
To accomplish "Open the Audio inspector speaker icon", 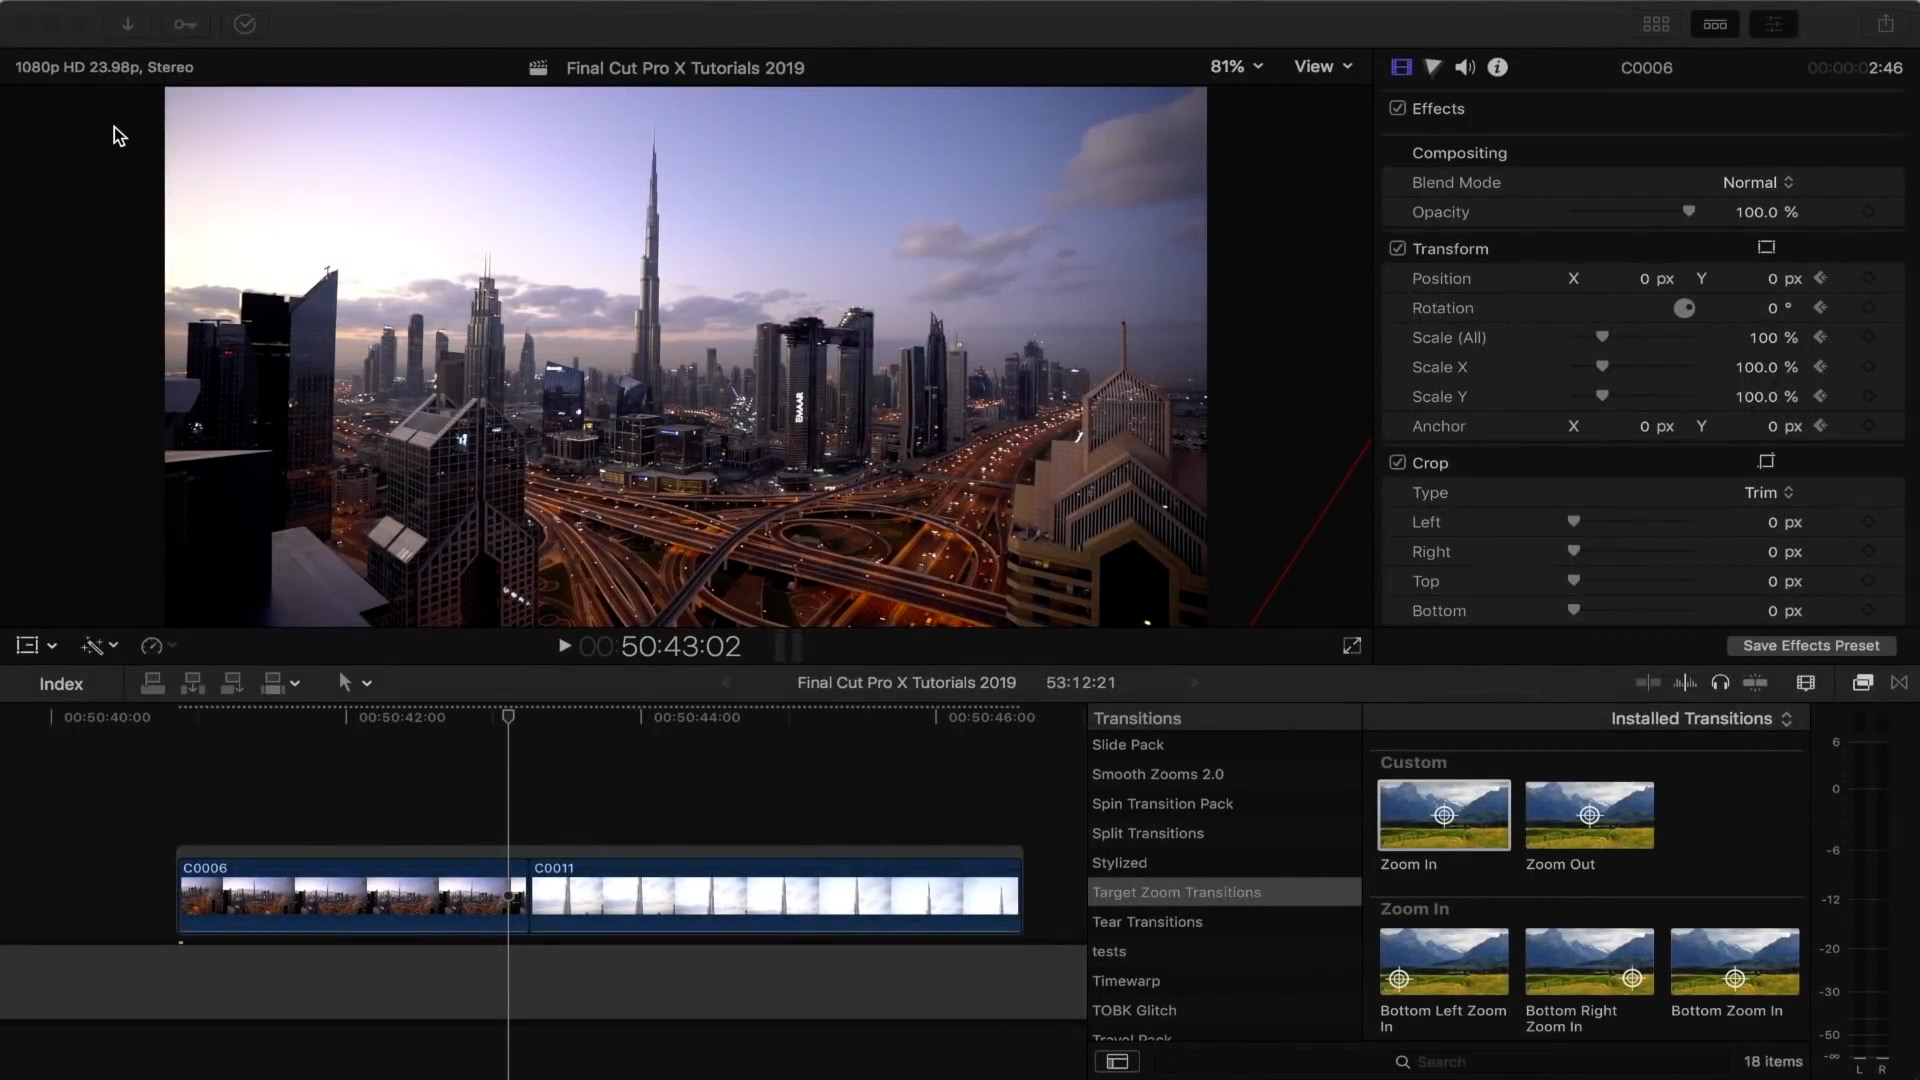I will (x=1465, y=67).
